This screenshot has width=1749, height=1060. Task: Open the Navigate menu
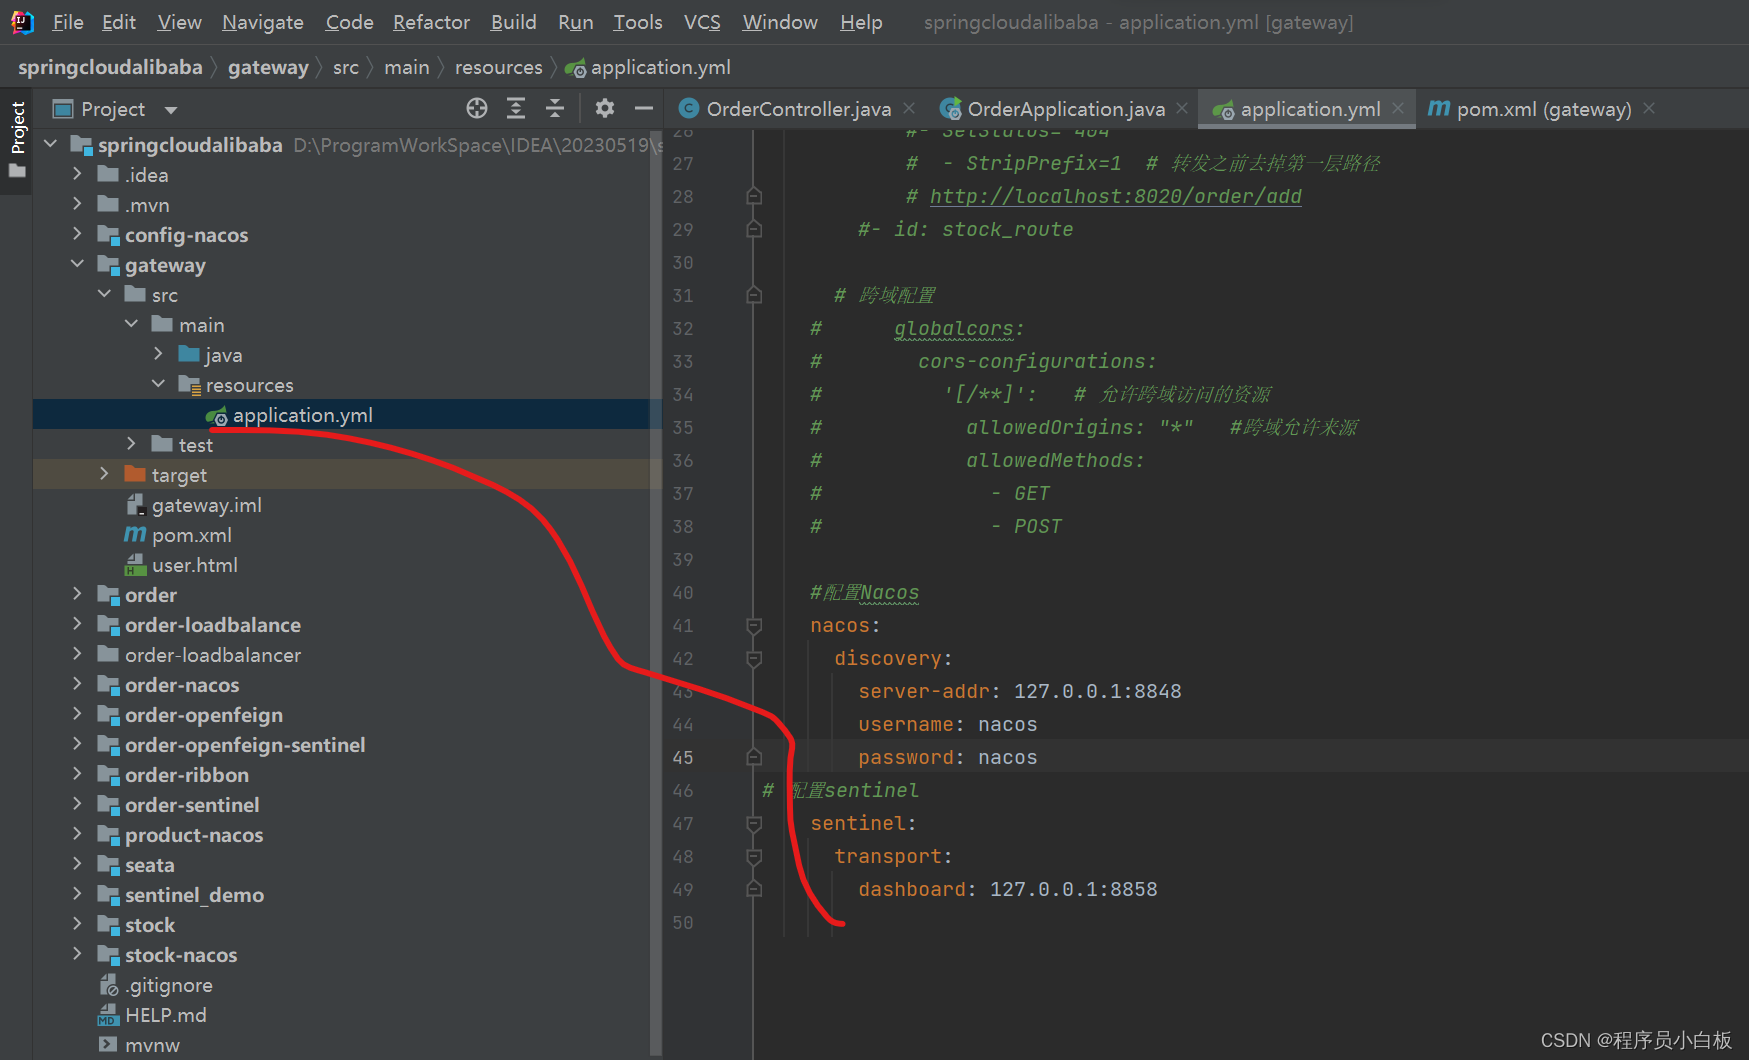(x=263, y=22)
